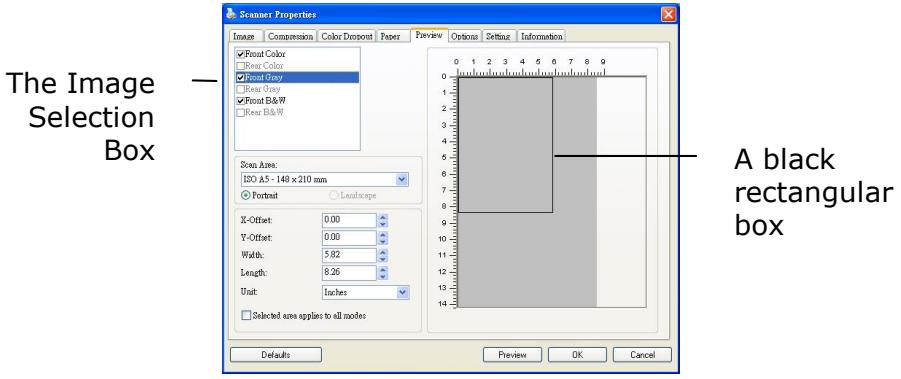
Task: Click the Y-Offset value field
Action: (349, 237)
